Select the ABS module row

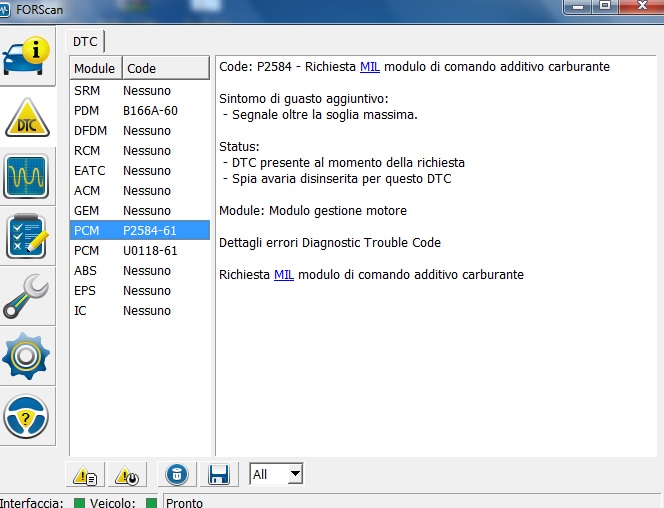139,270
